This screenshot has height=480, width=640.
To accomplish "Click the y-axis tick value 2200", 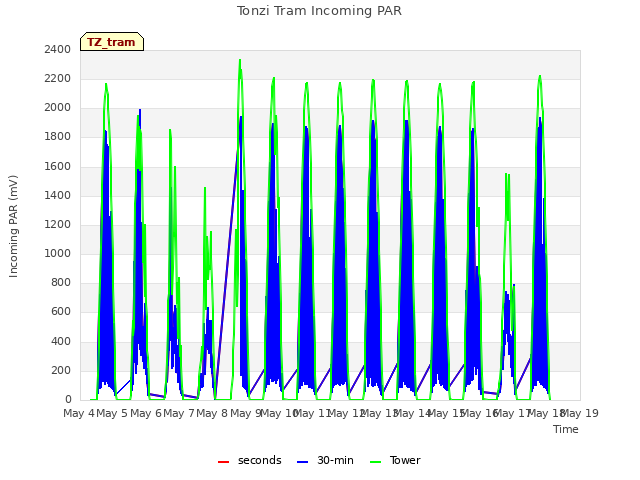I will (58, 79).
